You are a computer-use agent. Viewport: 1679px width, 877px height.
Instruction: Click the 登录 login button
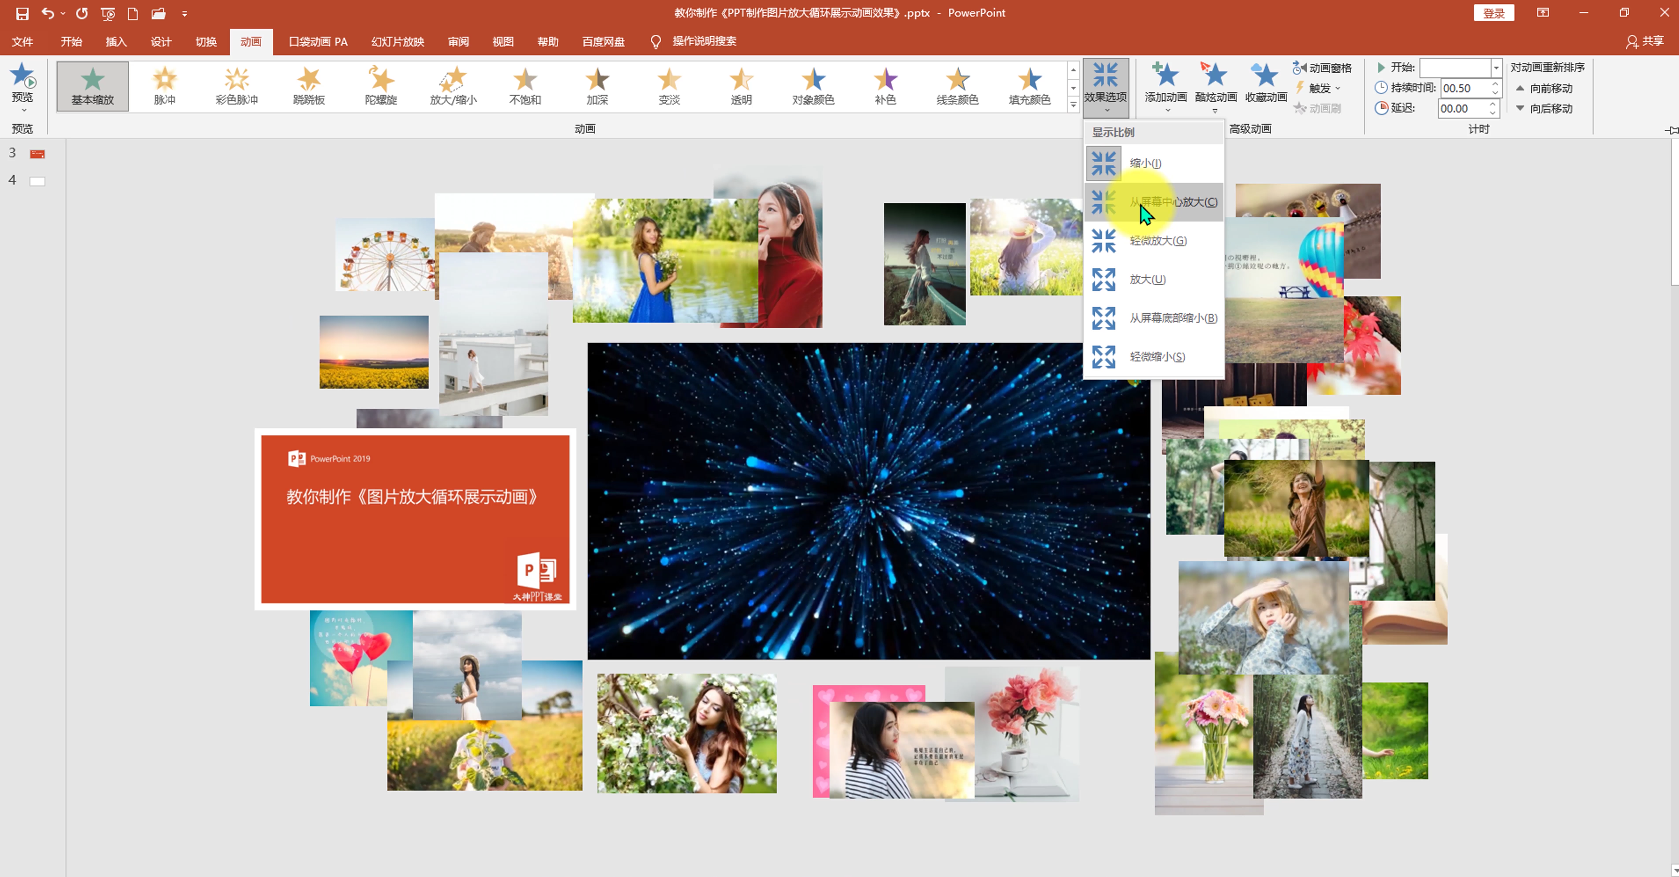(1493, 13)
